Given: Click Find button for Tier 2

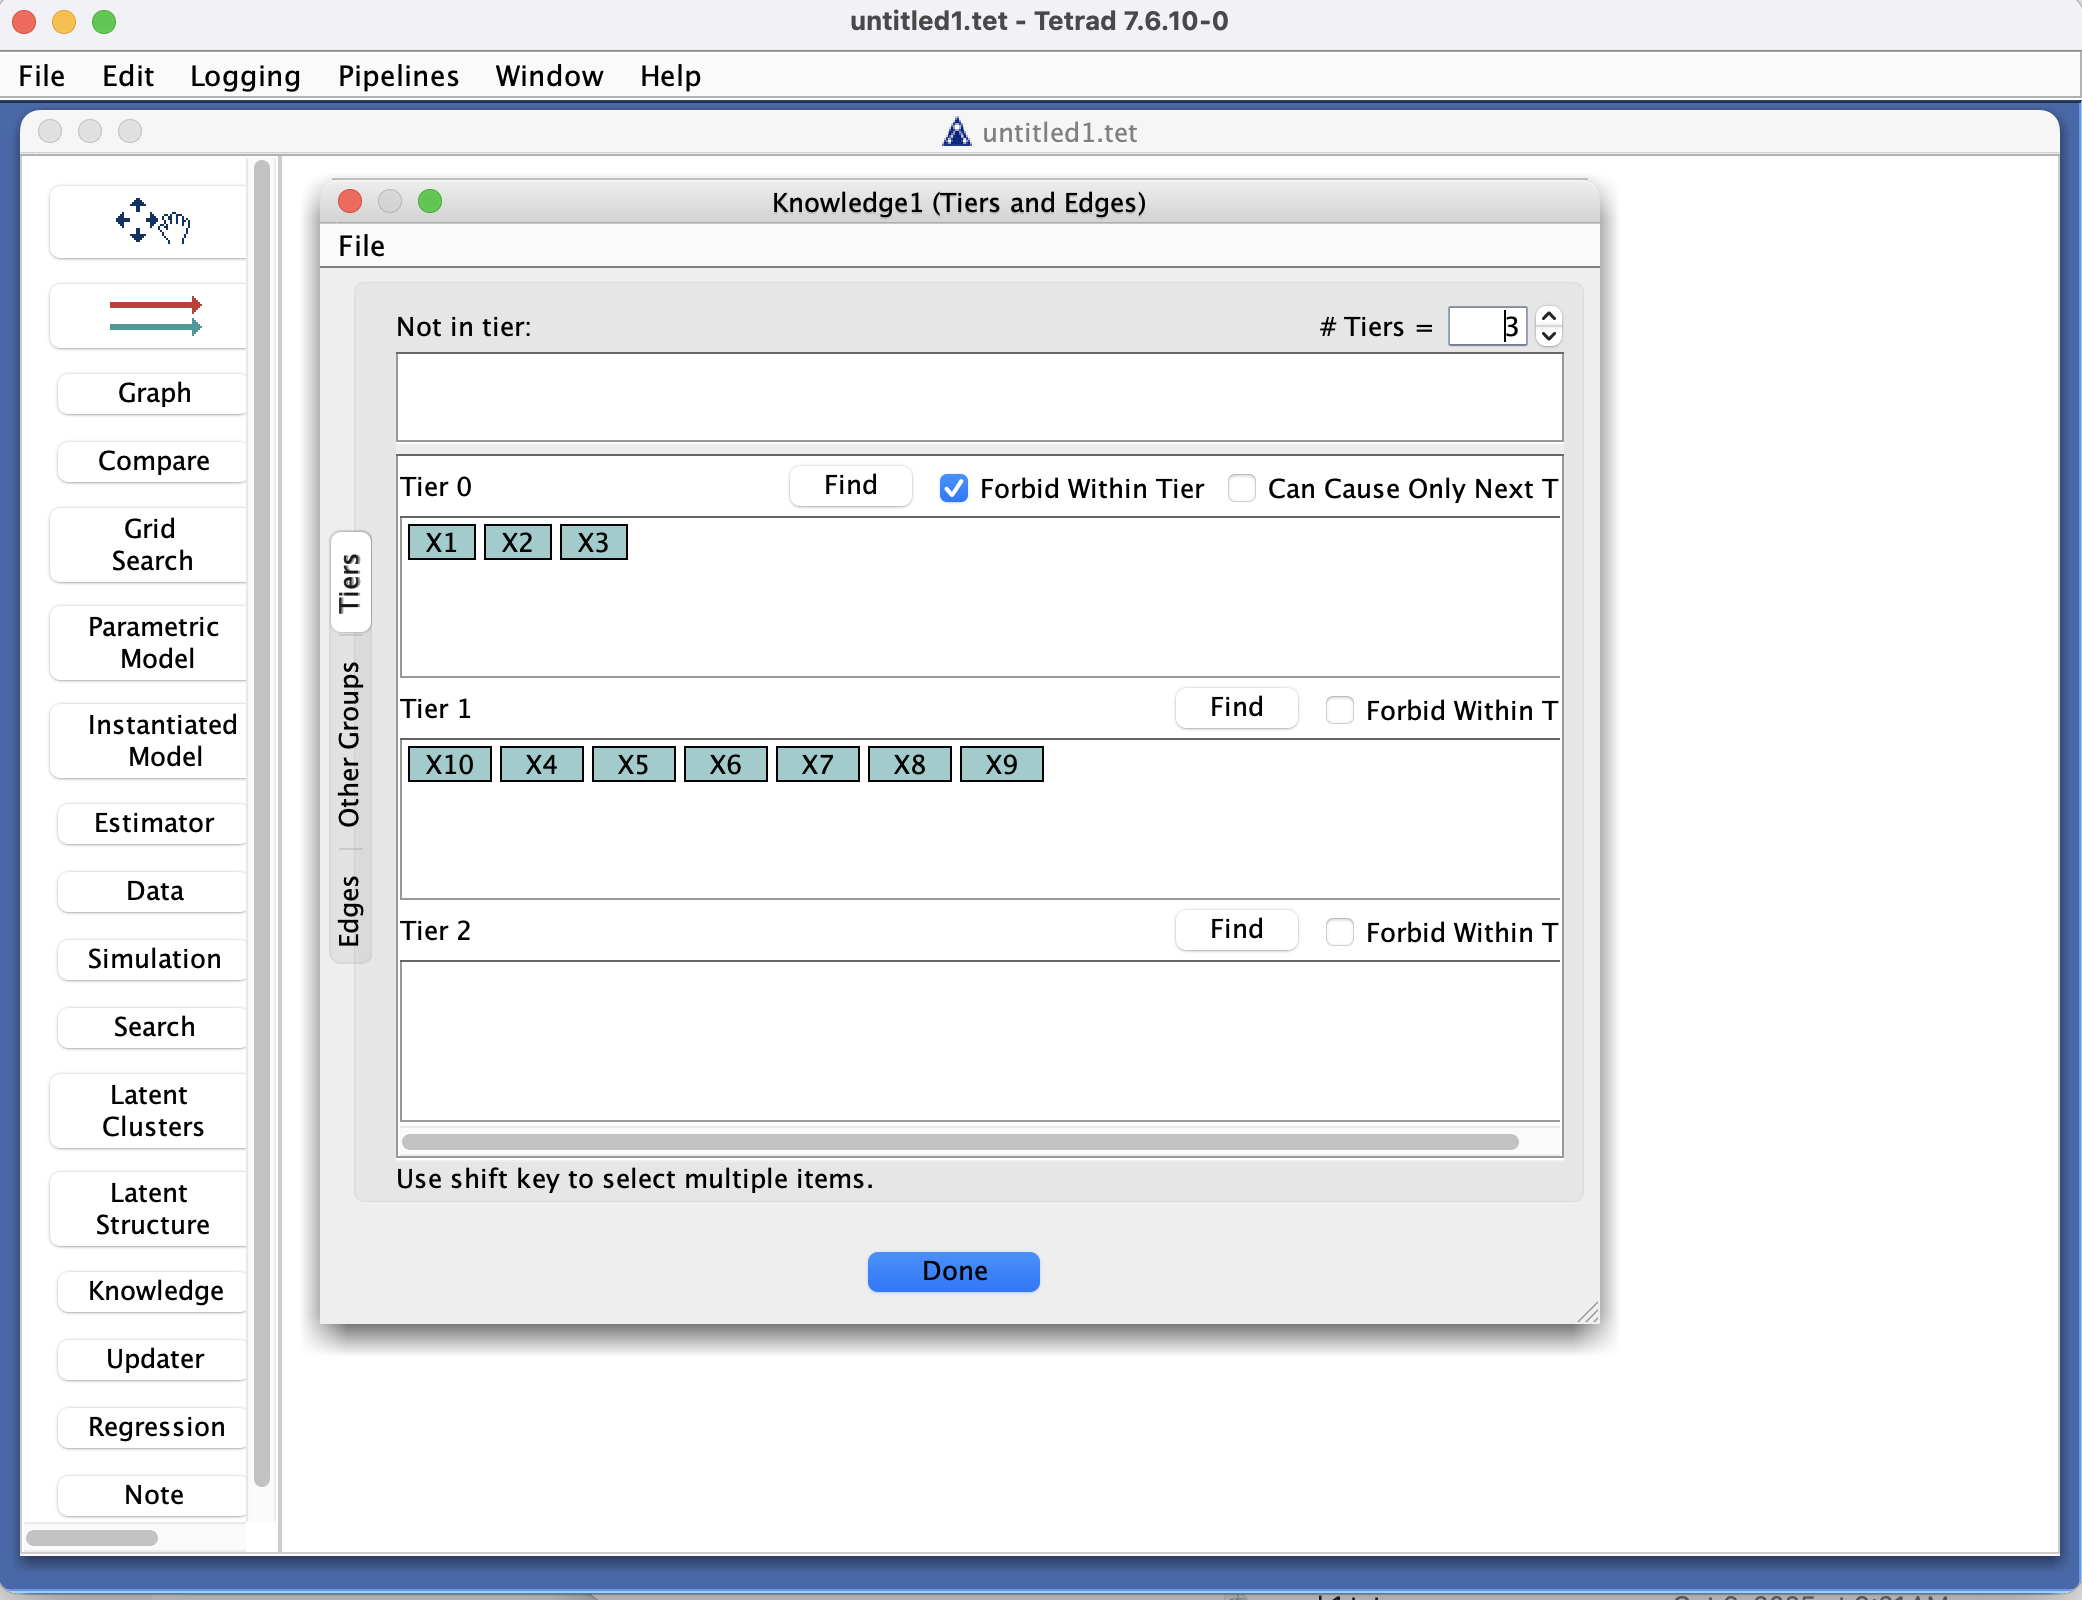Looking at the screenshot, I should (1237, 930).
